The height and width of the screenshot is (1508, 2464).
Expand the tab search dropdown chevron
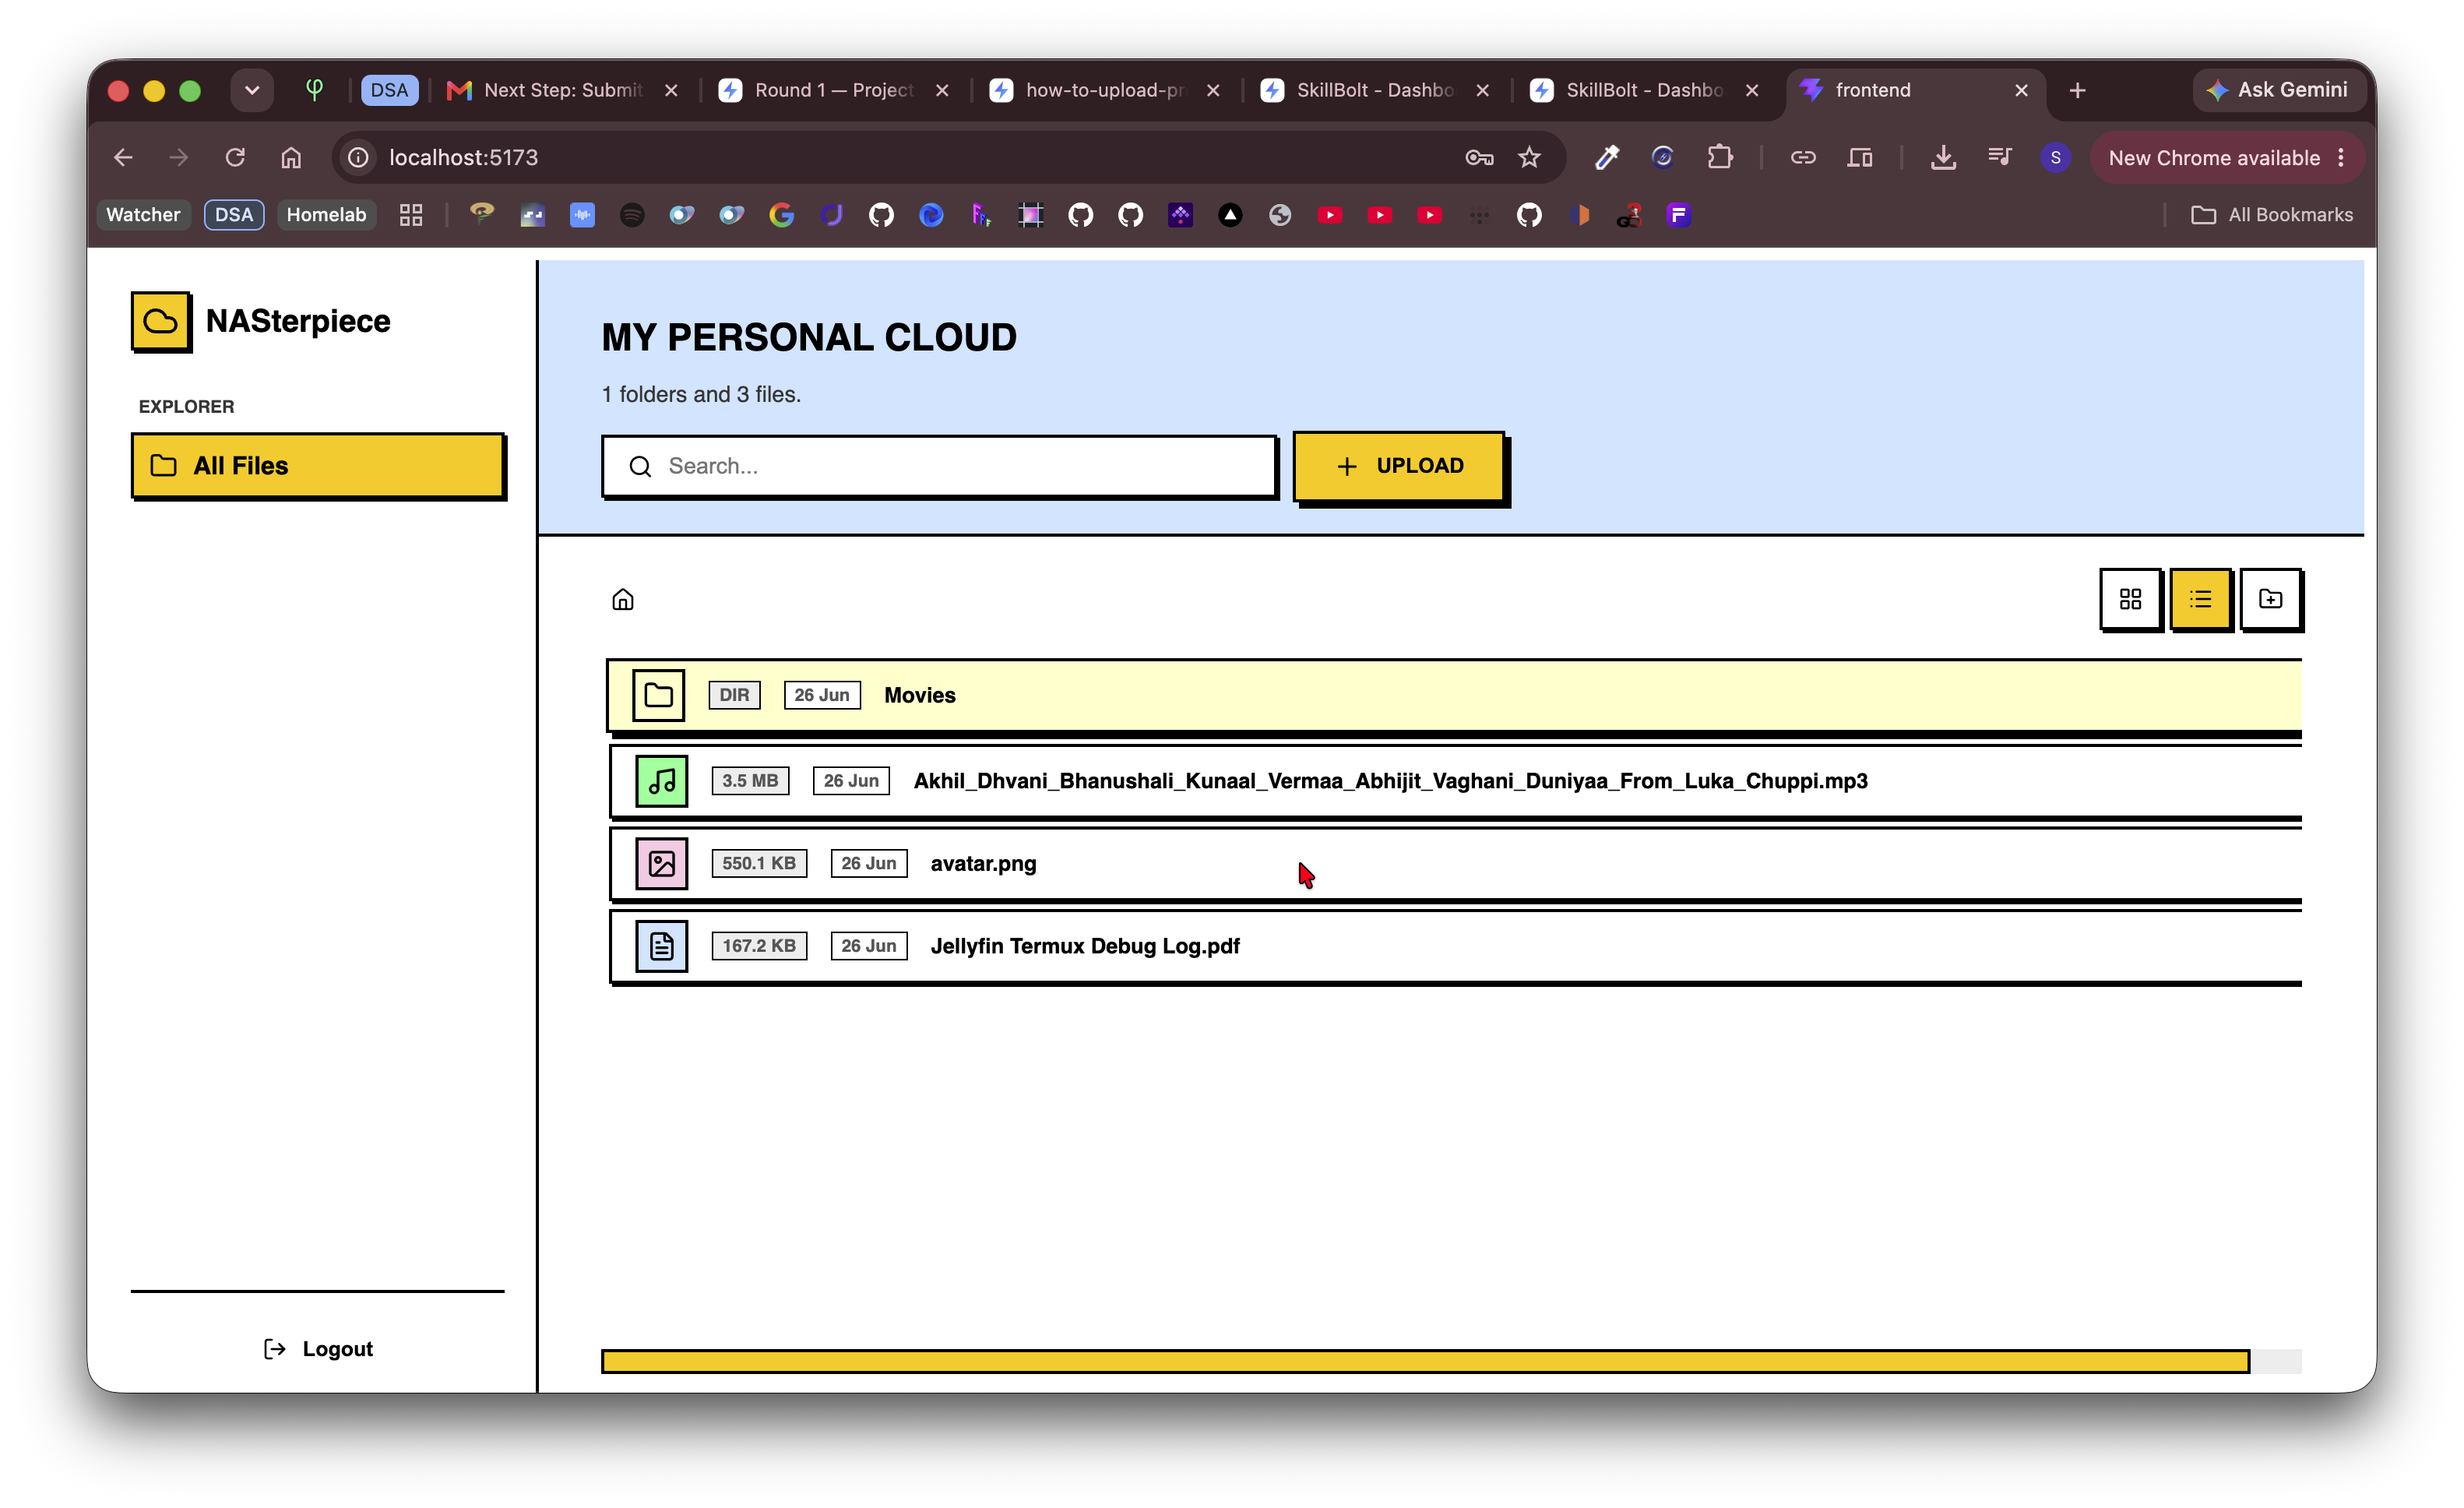point(252,90)
